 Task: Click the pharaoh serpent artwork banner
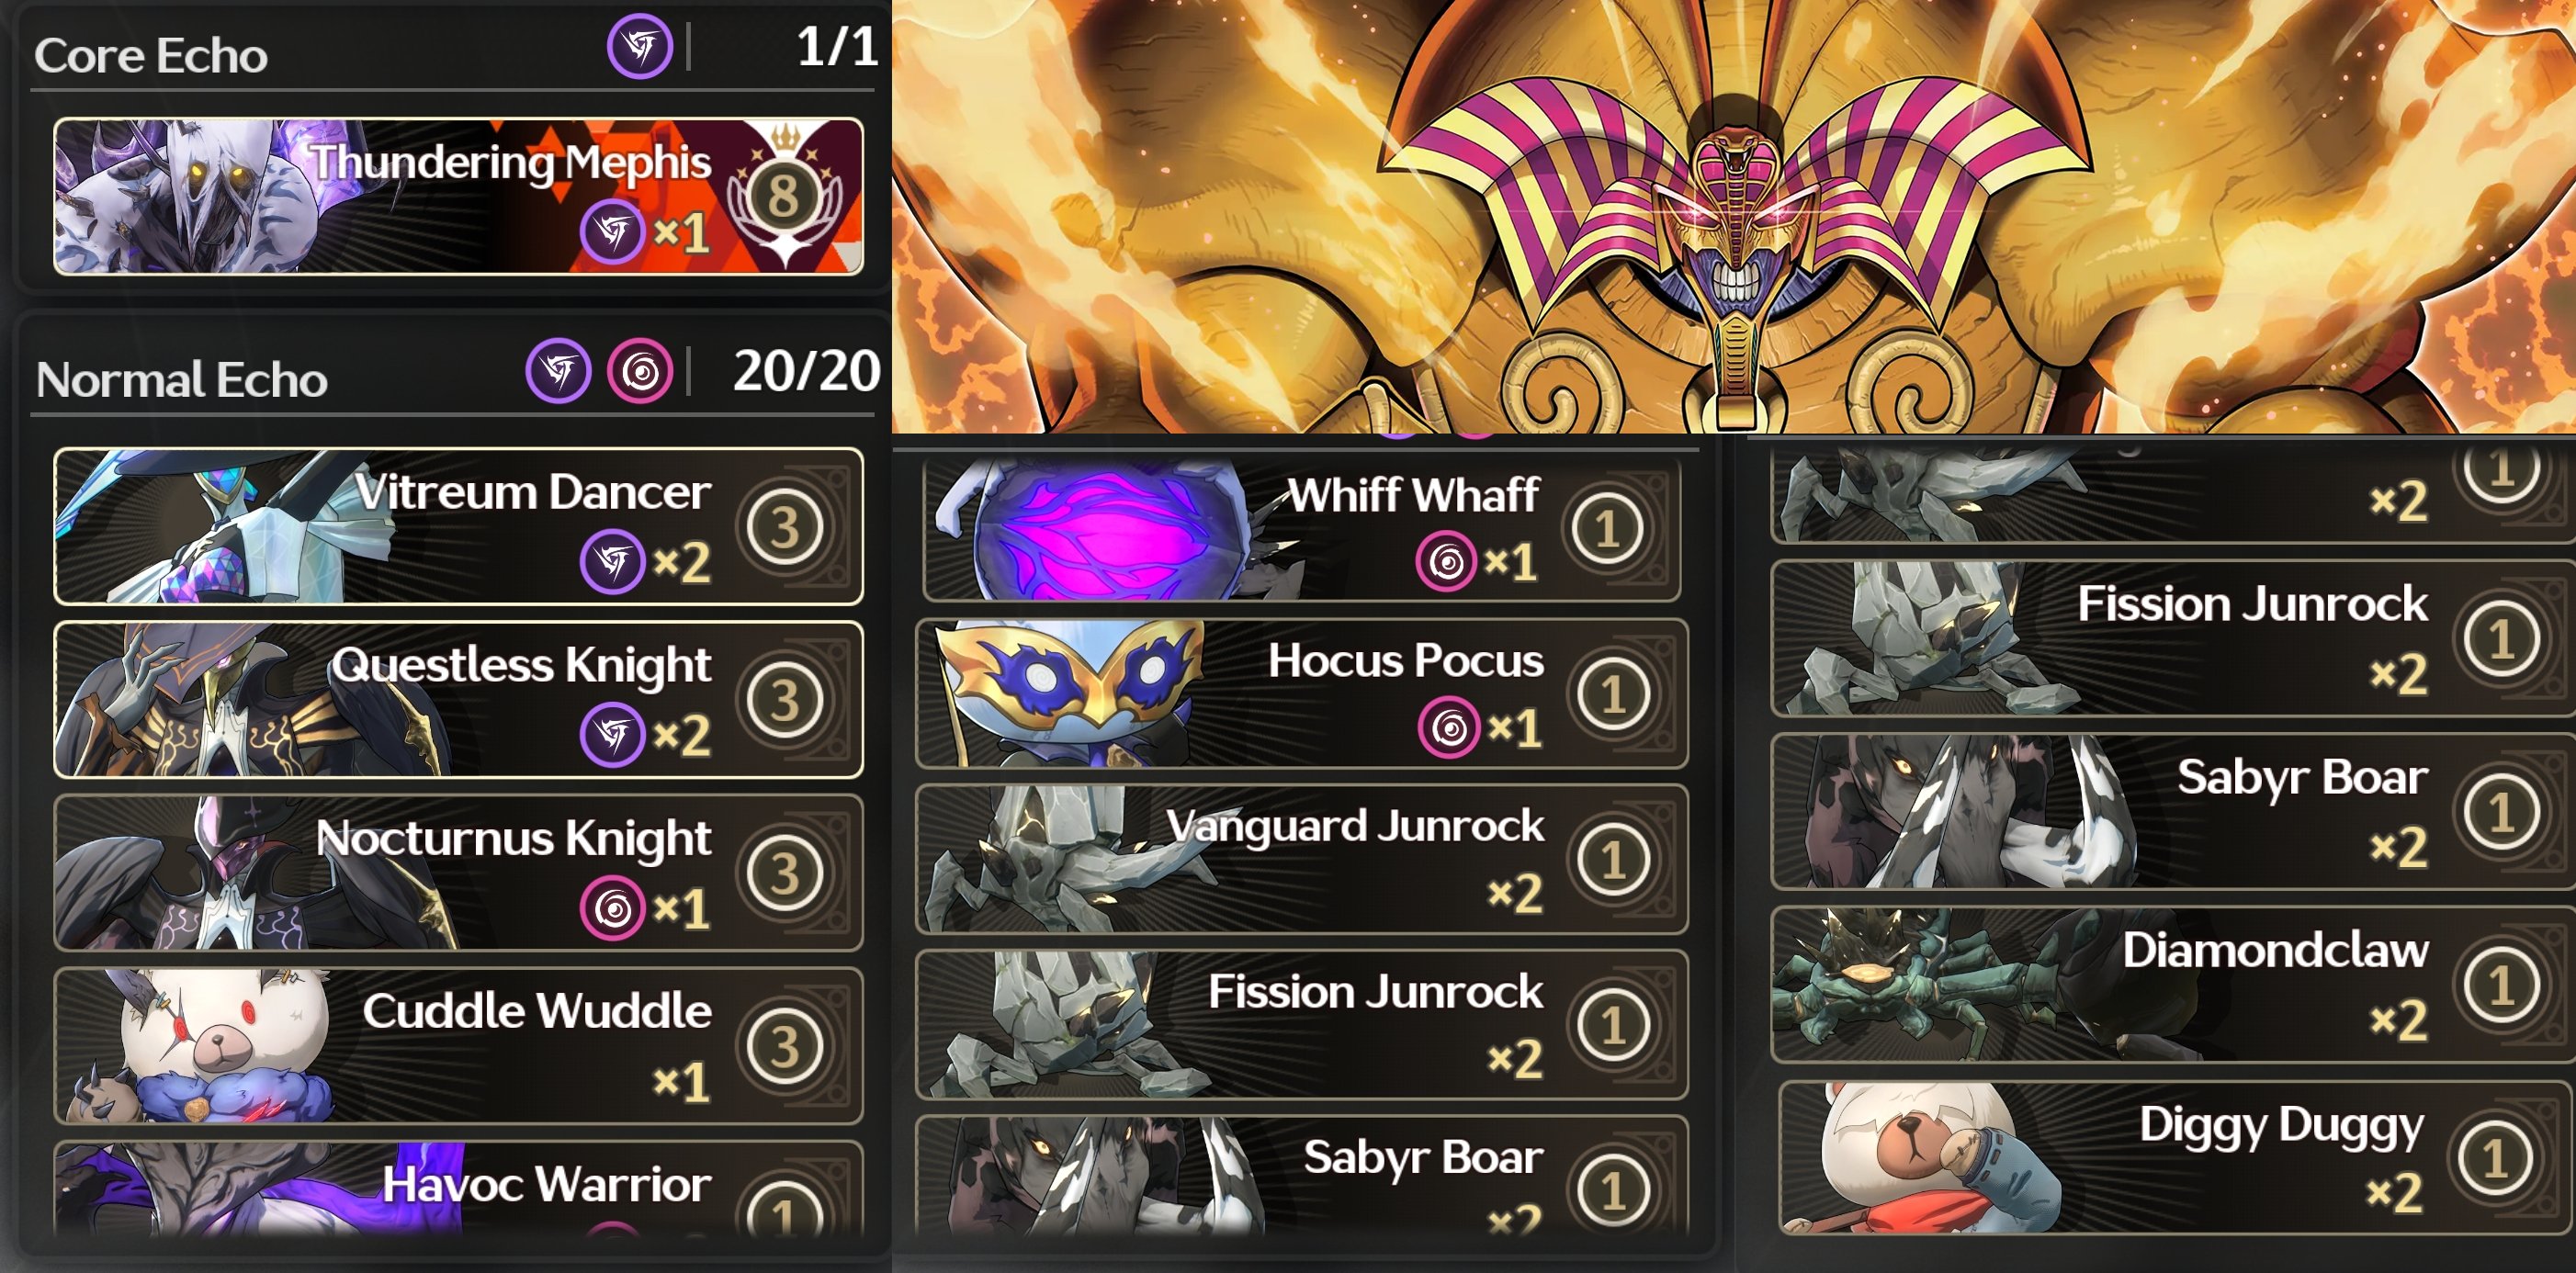tap(1733, 216)
